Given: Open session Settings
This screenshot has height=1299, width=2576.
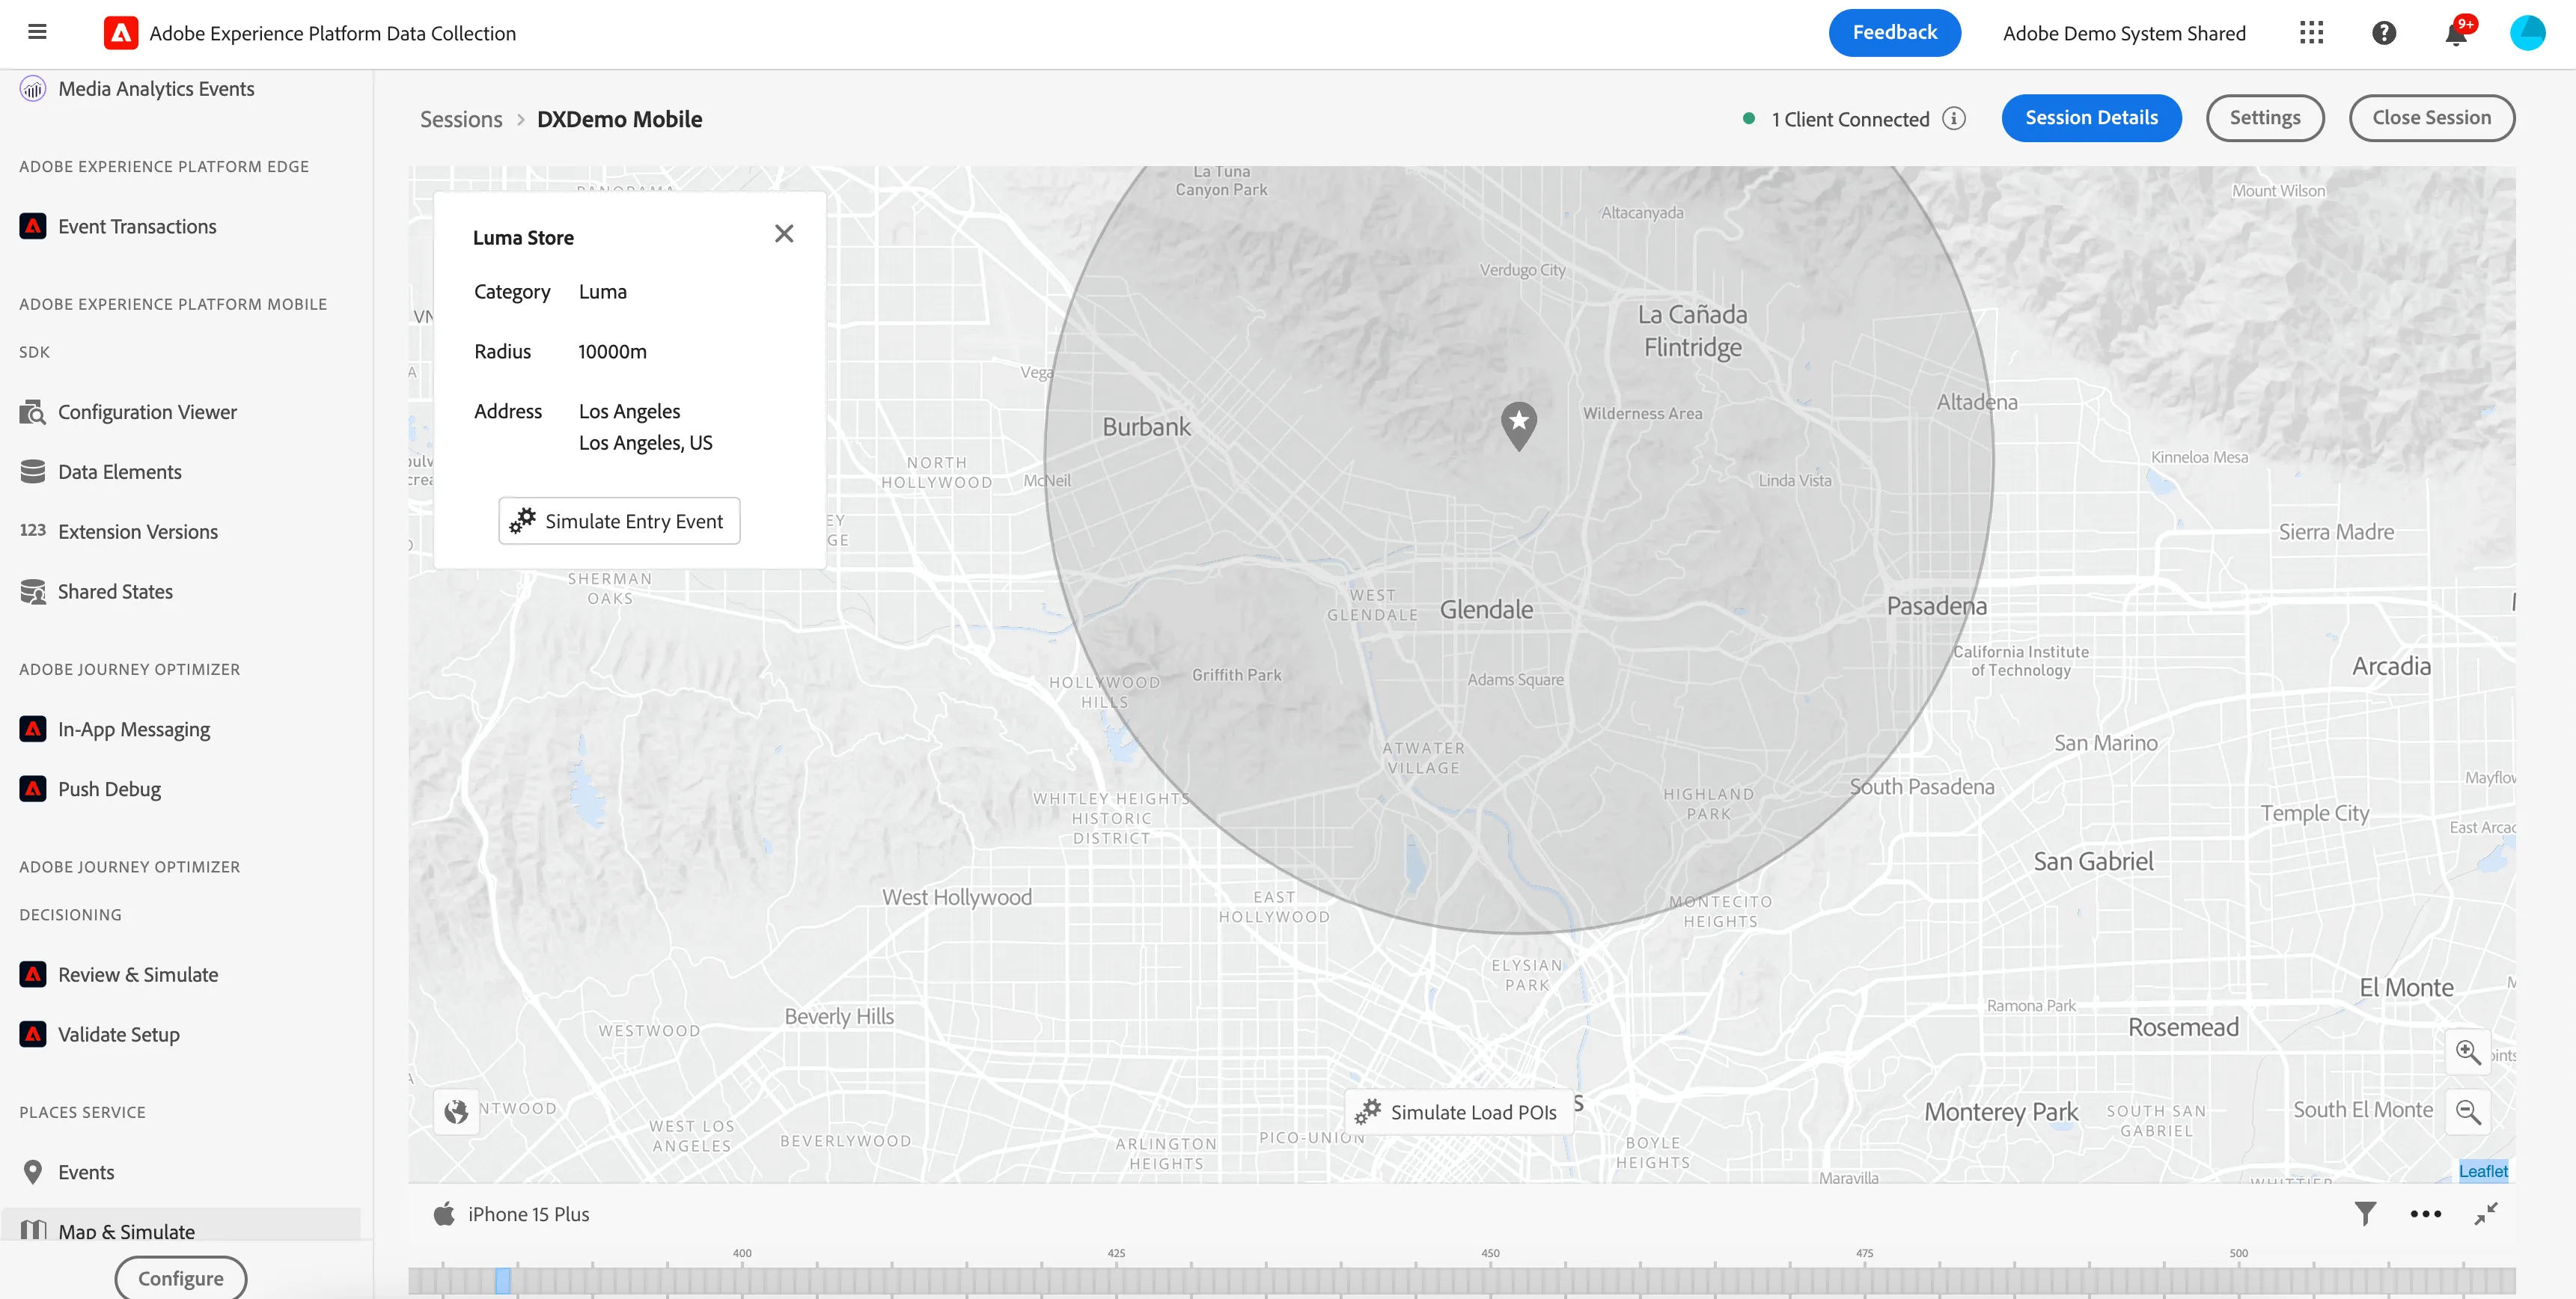Looking at the screenshot, I should click(x=2264, y=118).
